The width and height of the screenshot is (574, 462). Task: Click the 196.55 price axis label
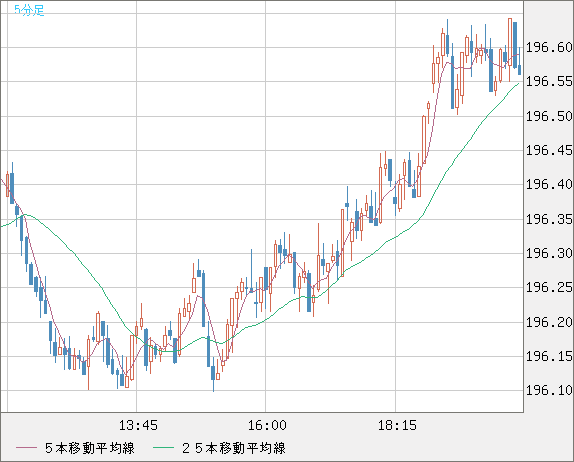pyautogui.click(x=549, y=81)
